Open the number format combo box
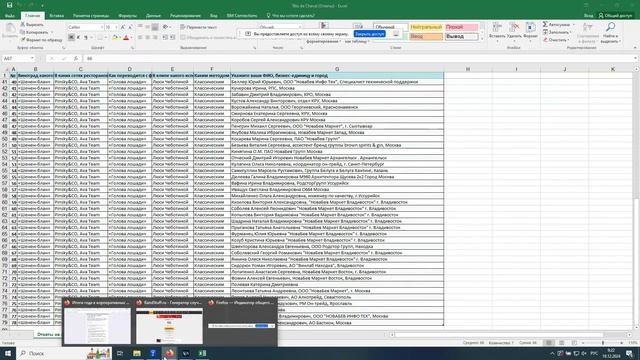 point(281,27)
